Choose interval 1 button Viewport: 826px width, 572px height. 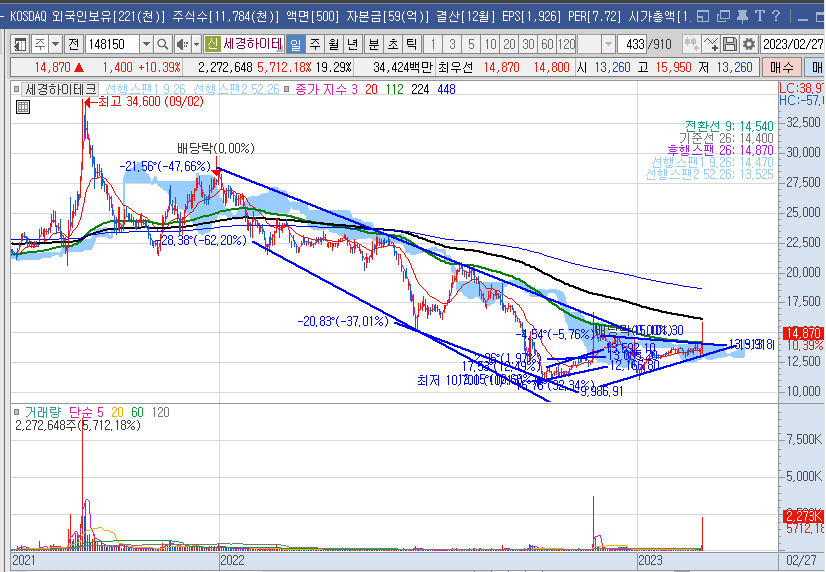pos(433,44)
